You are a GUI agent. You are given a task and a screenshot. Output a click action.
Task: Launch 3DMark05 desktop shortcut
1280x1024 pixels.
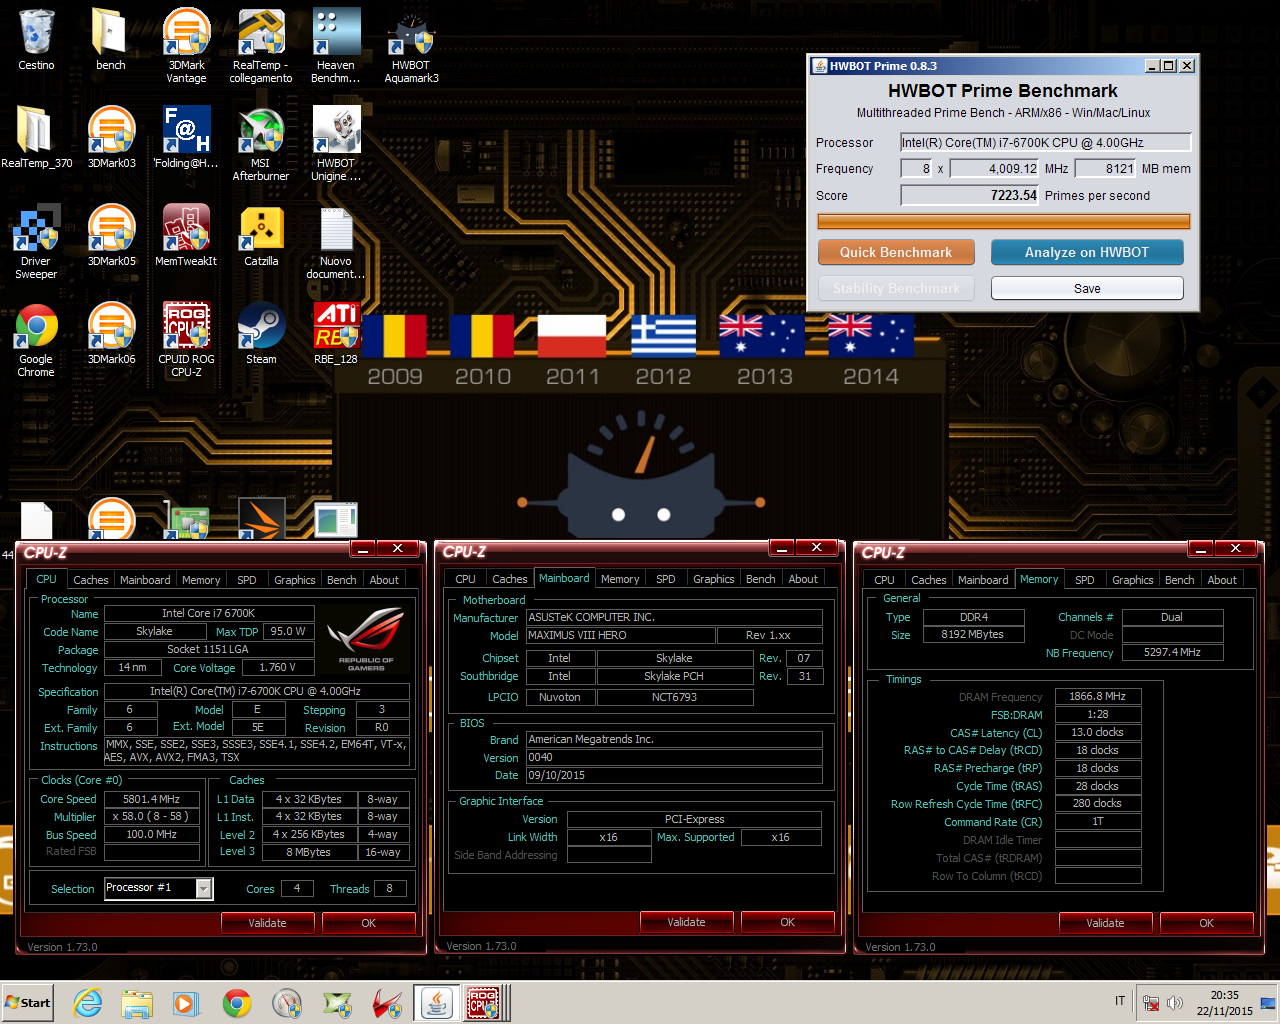[x=111, y=236]
